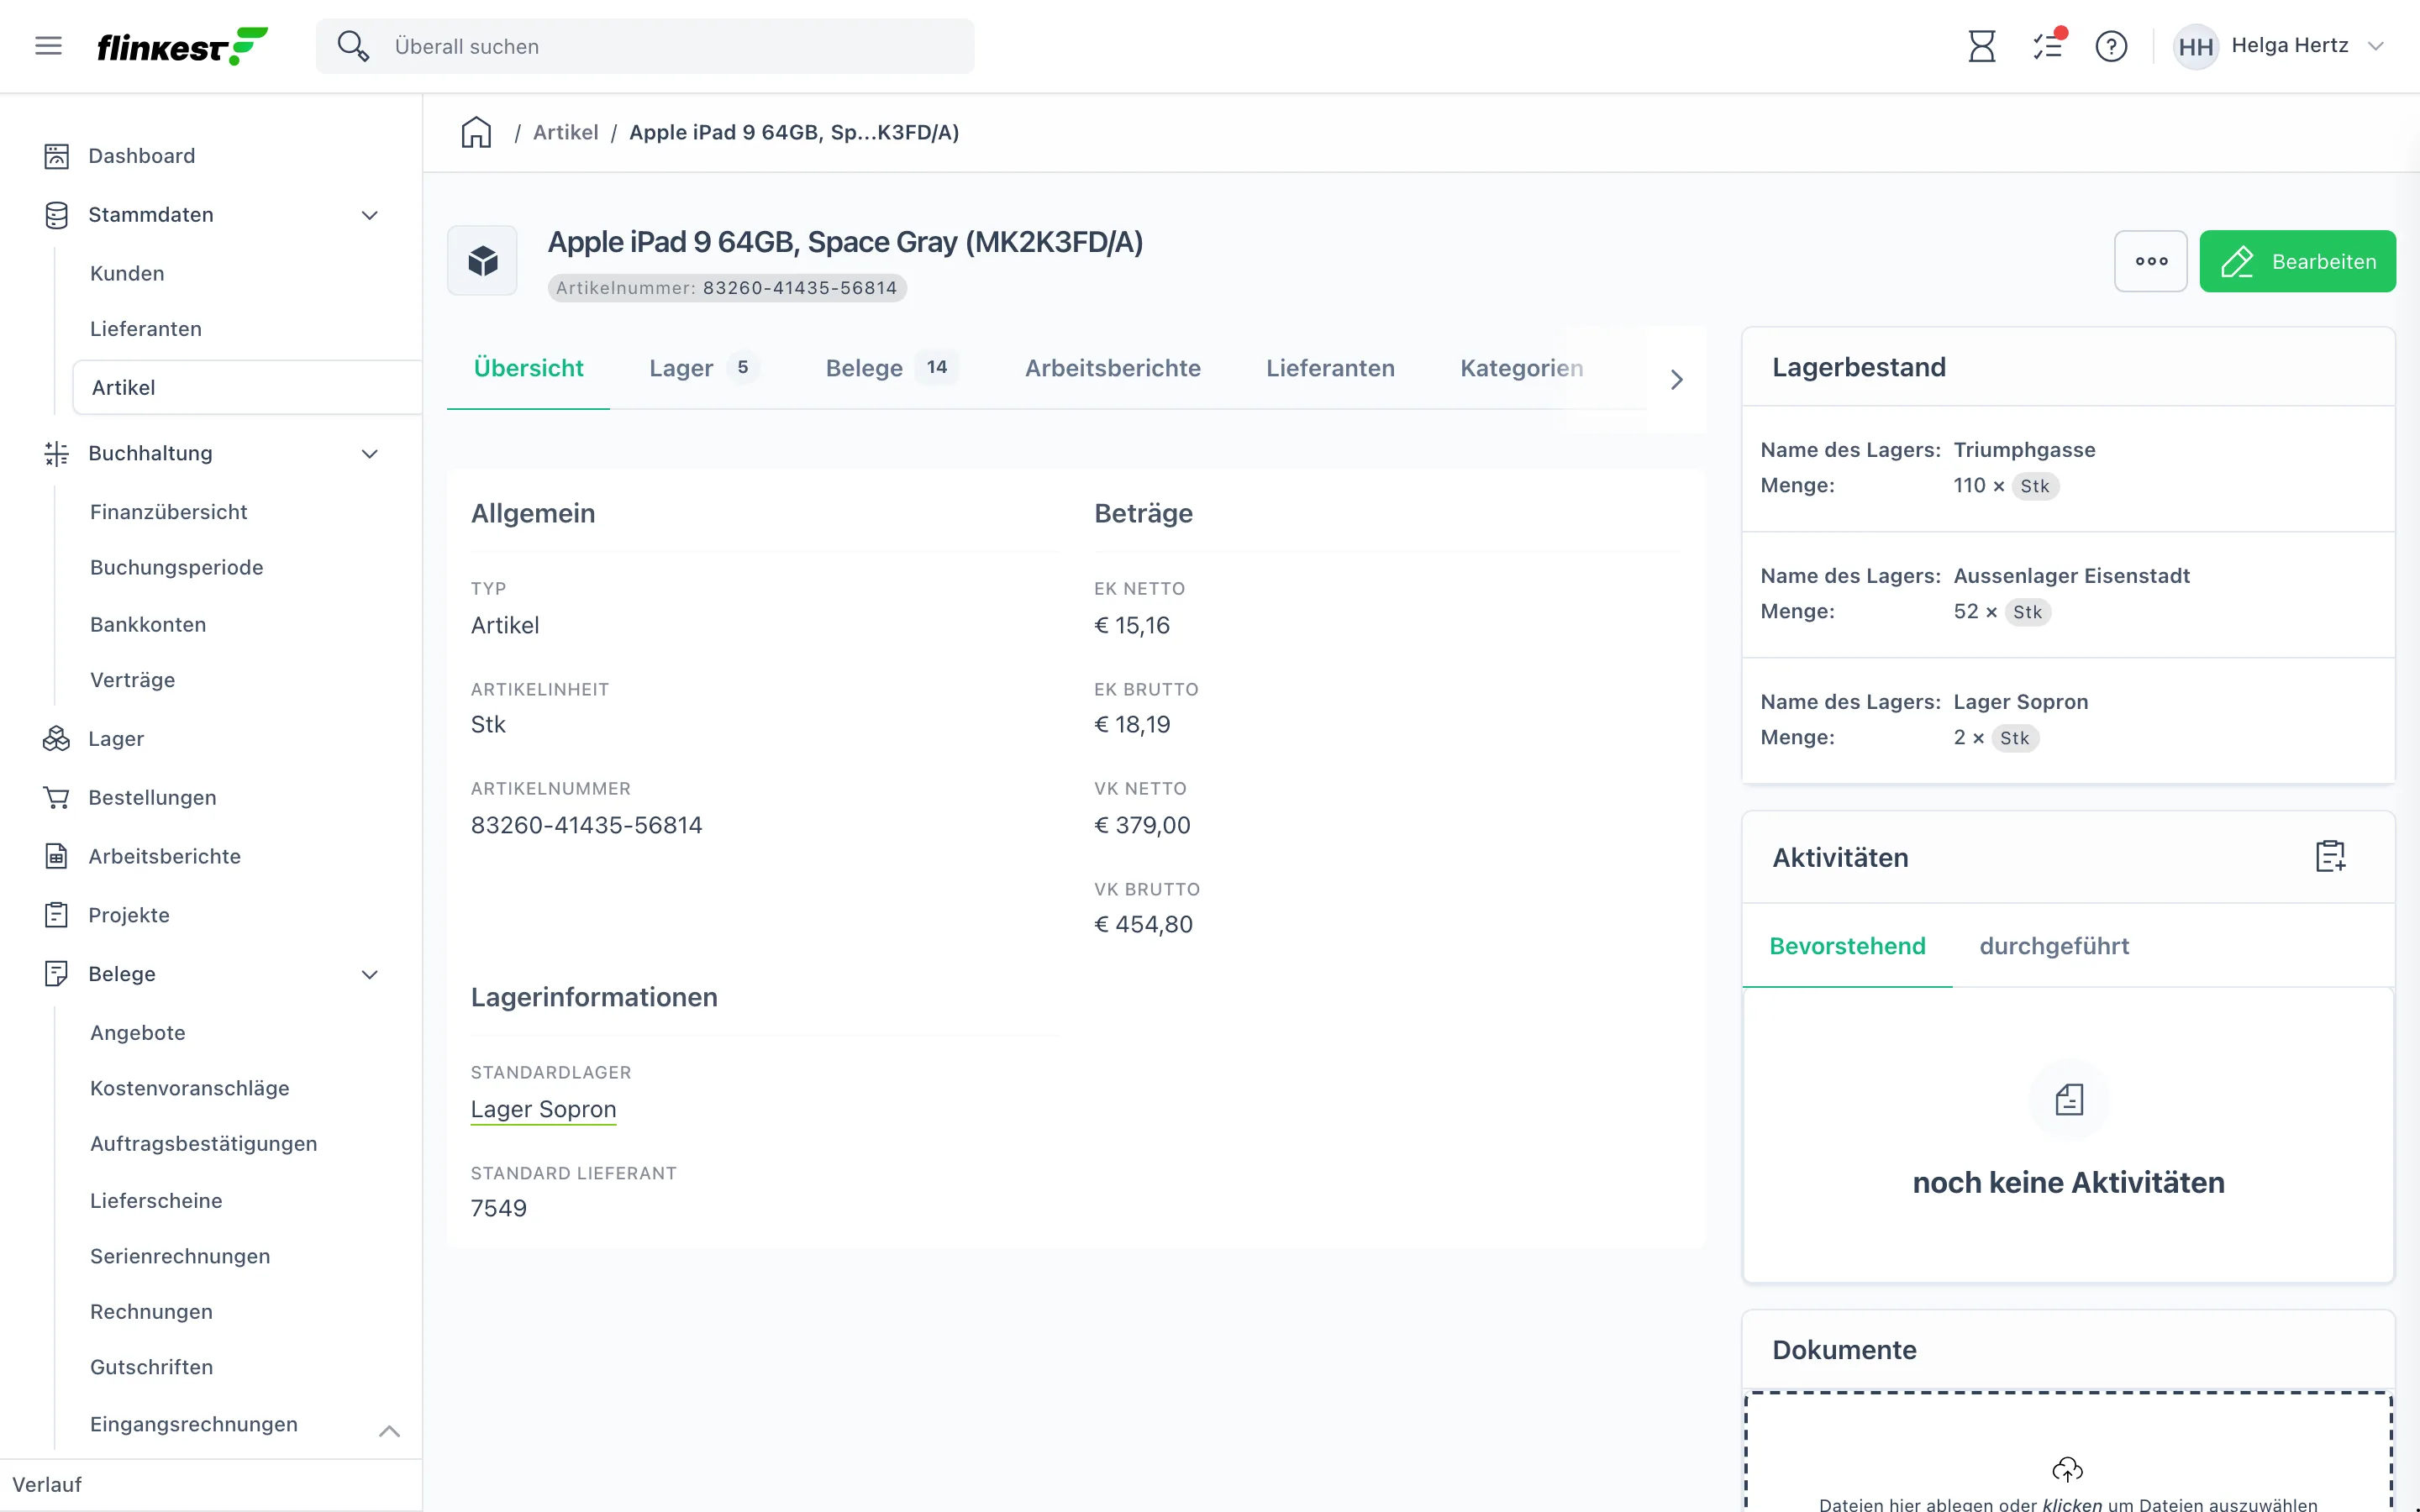This screenshot has height=1512, width=2420.
Task: Focus the Überall suchen search field
Action: coord(645,46)
